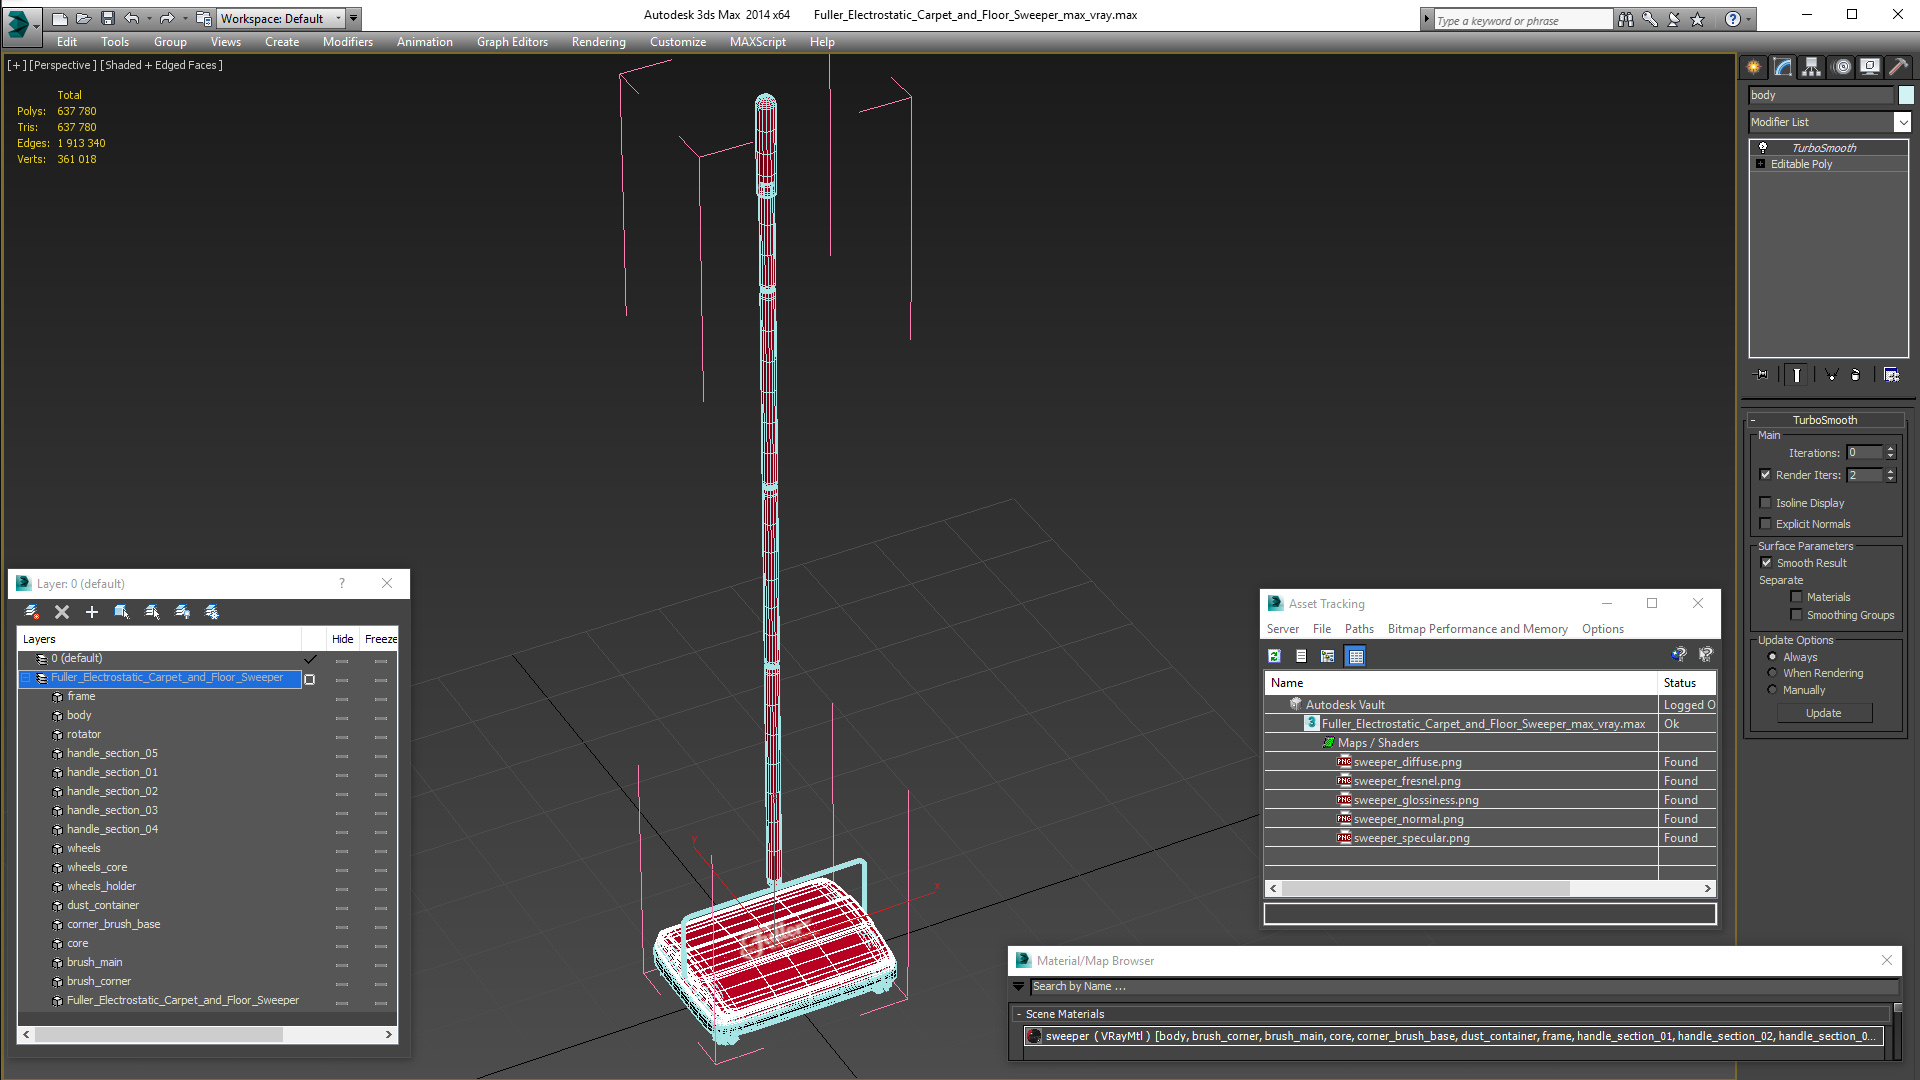The width and height of the screenshot is (1920, 1080).
Task: Open the Create command panel tab
Action: point(1754,67)
